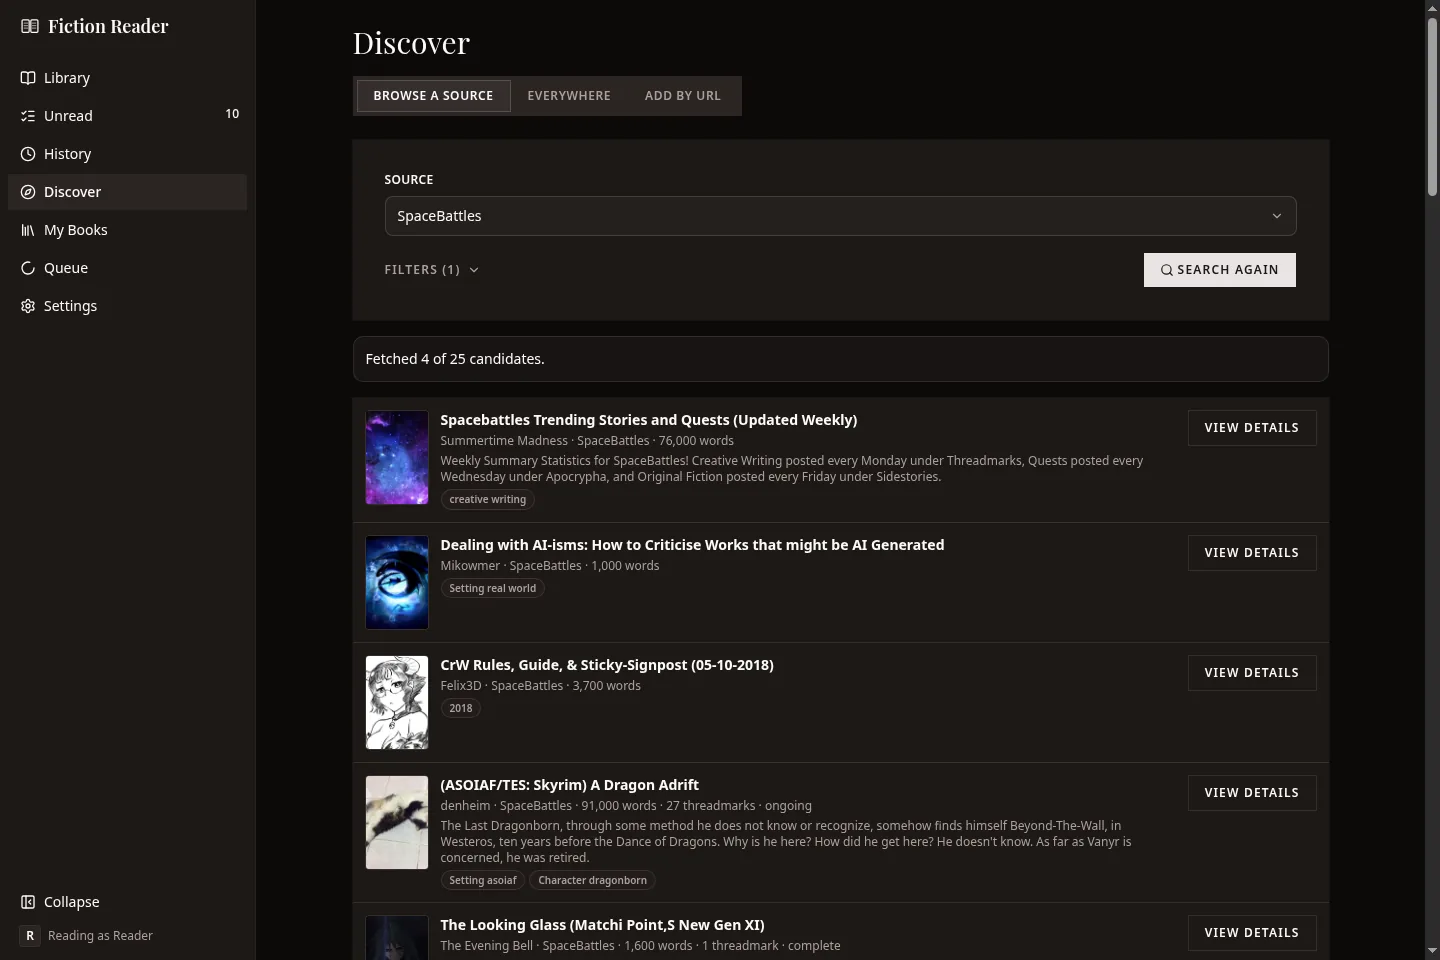The height and width of the screenshot is (960, 1440).
Task: View details for Spacebattles Trending Stories
Action: click(x=1252, y=428)
